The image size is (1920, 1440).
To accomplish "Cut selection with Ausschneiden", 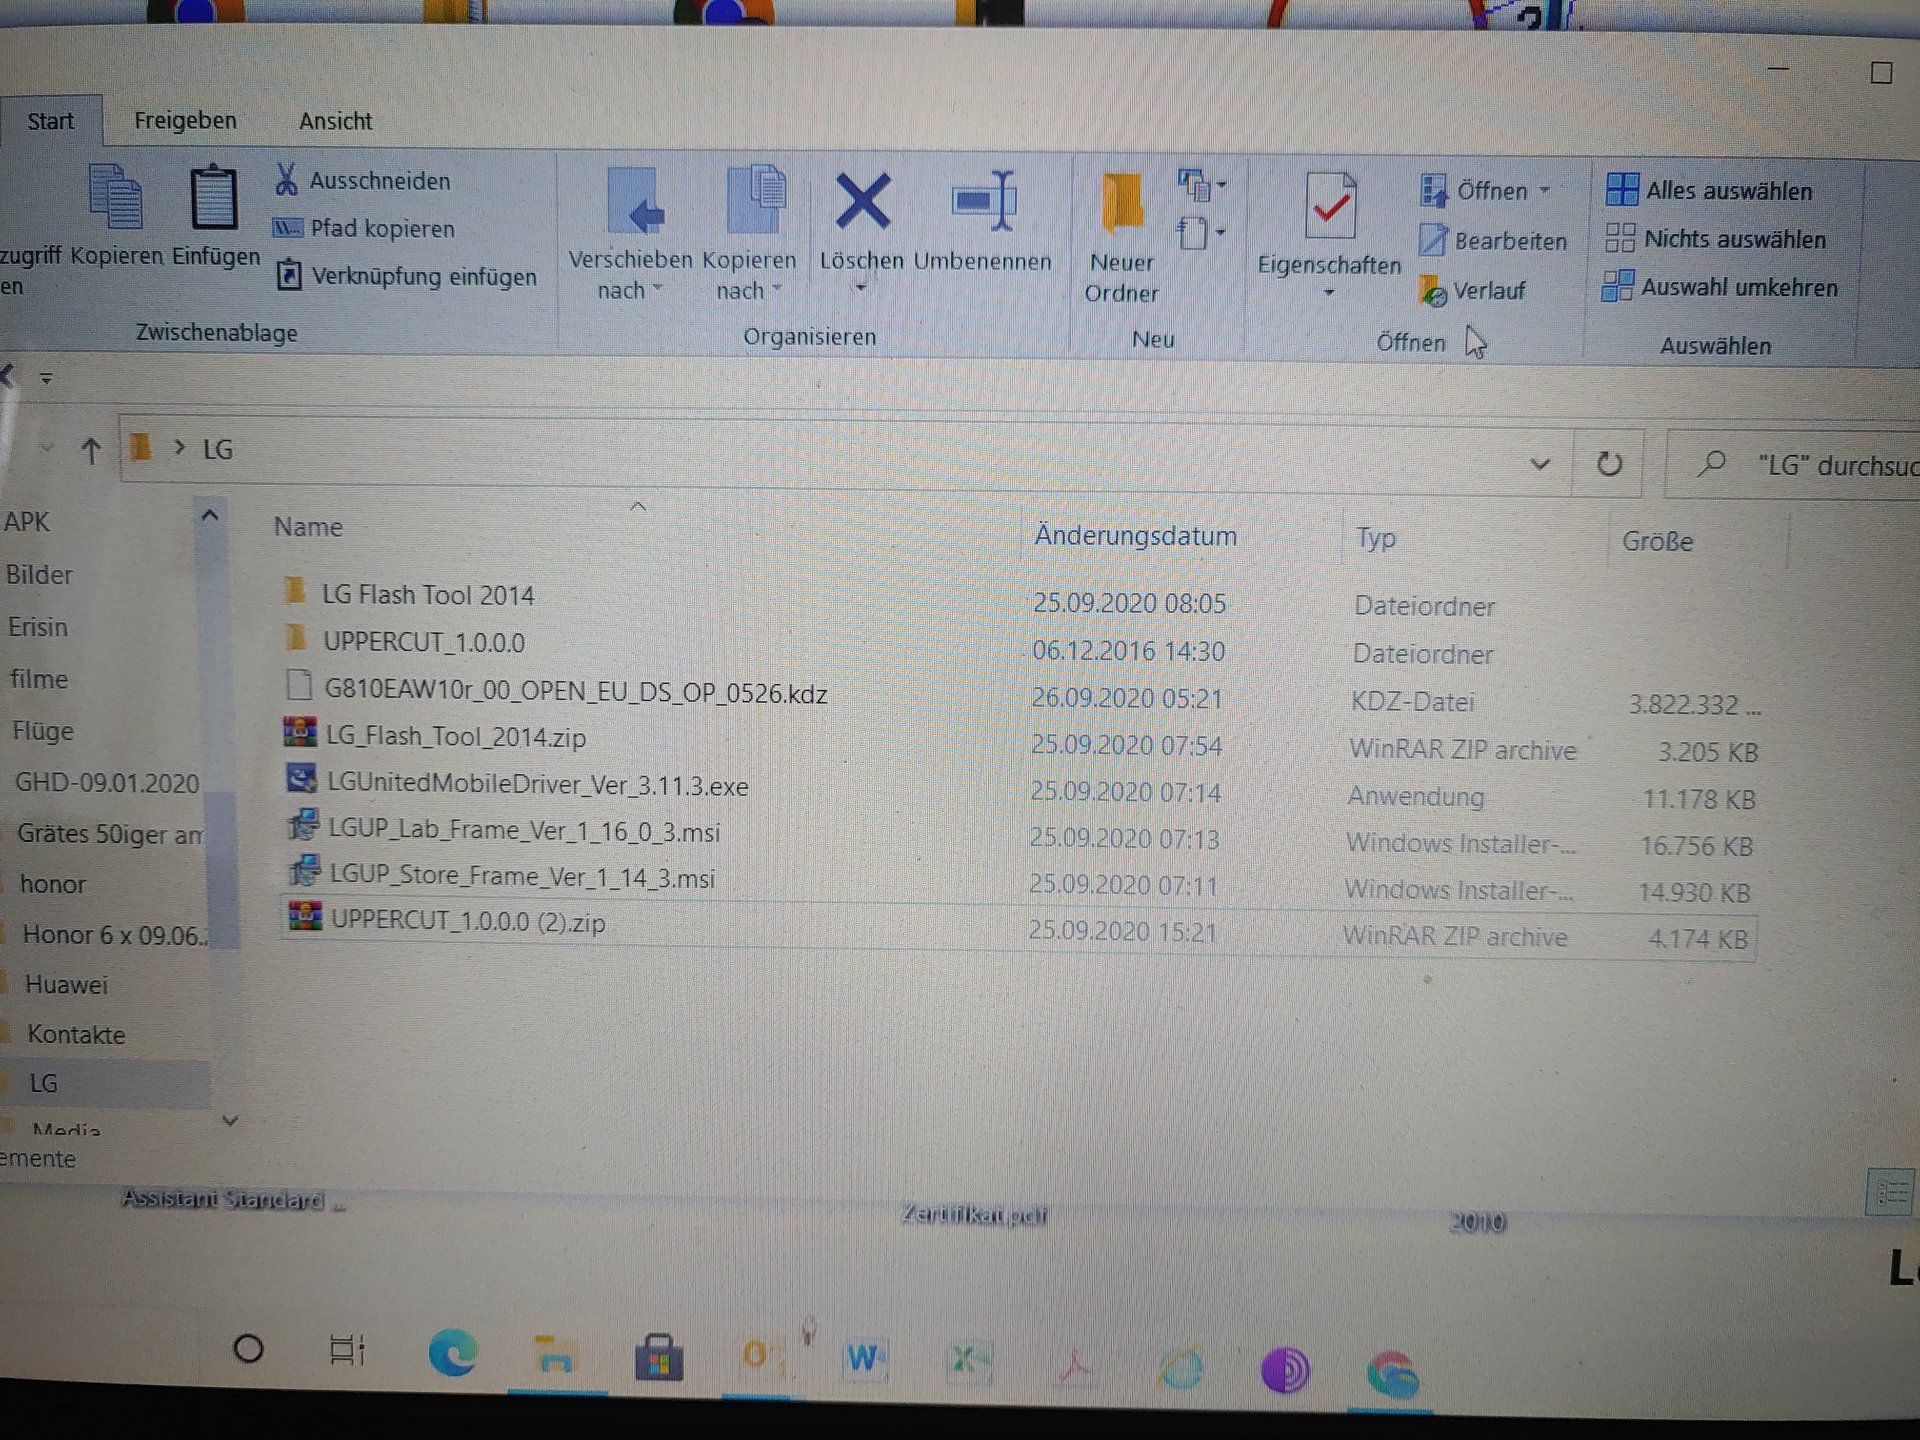I will [362, 180].
